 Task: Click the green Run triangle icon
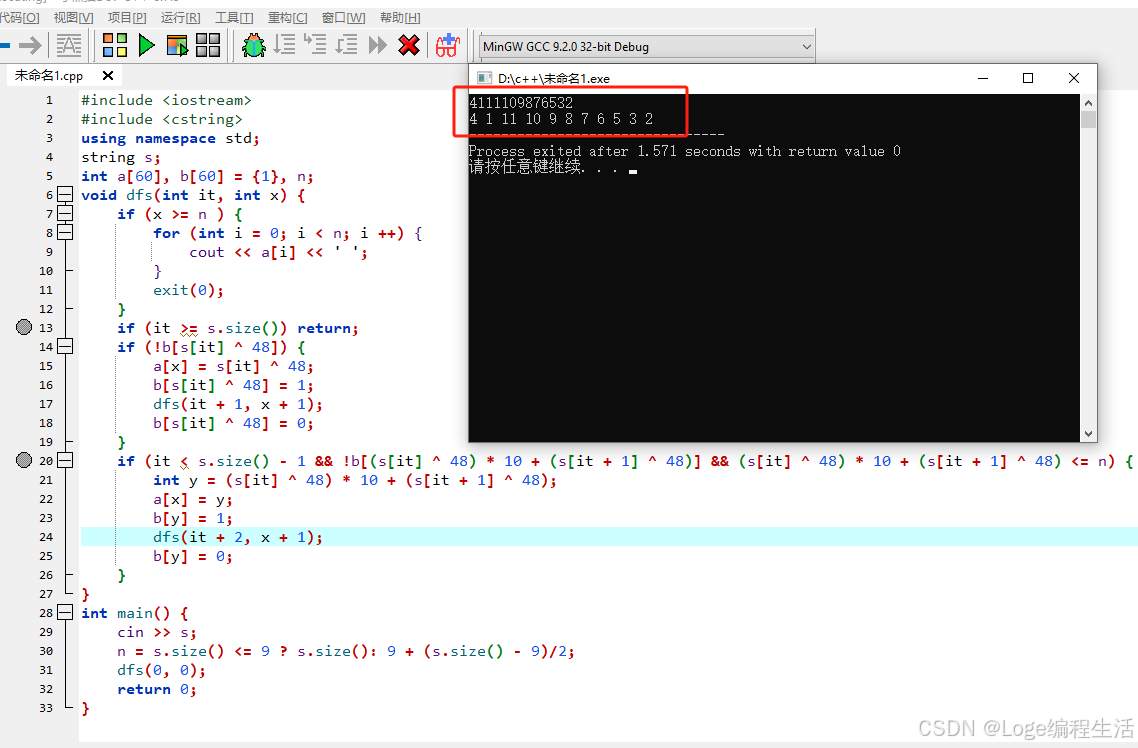coord(146,46)
